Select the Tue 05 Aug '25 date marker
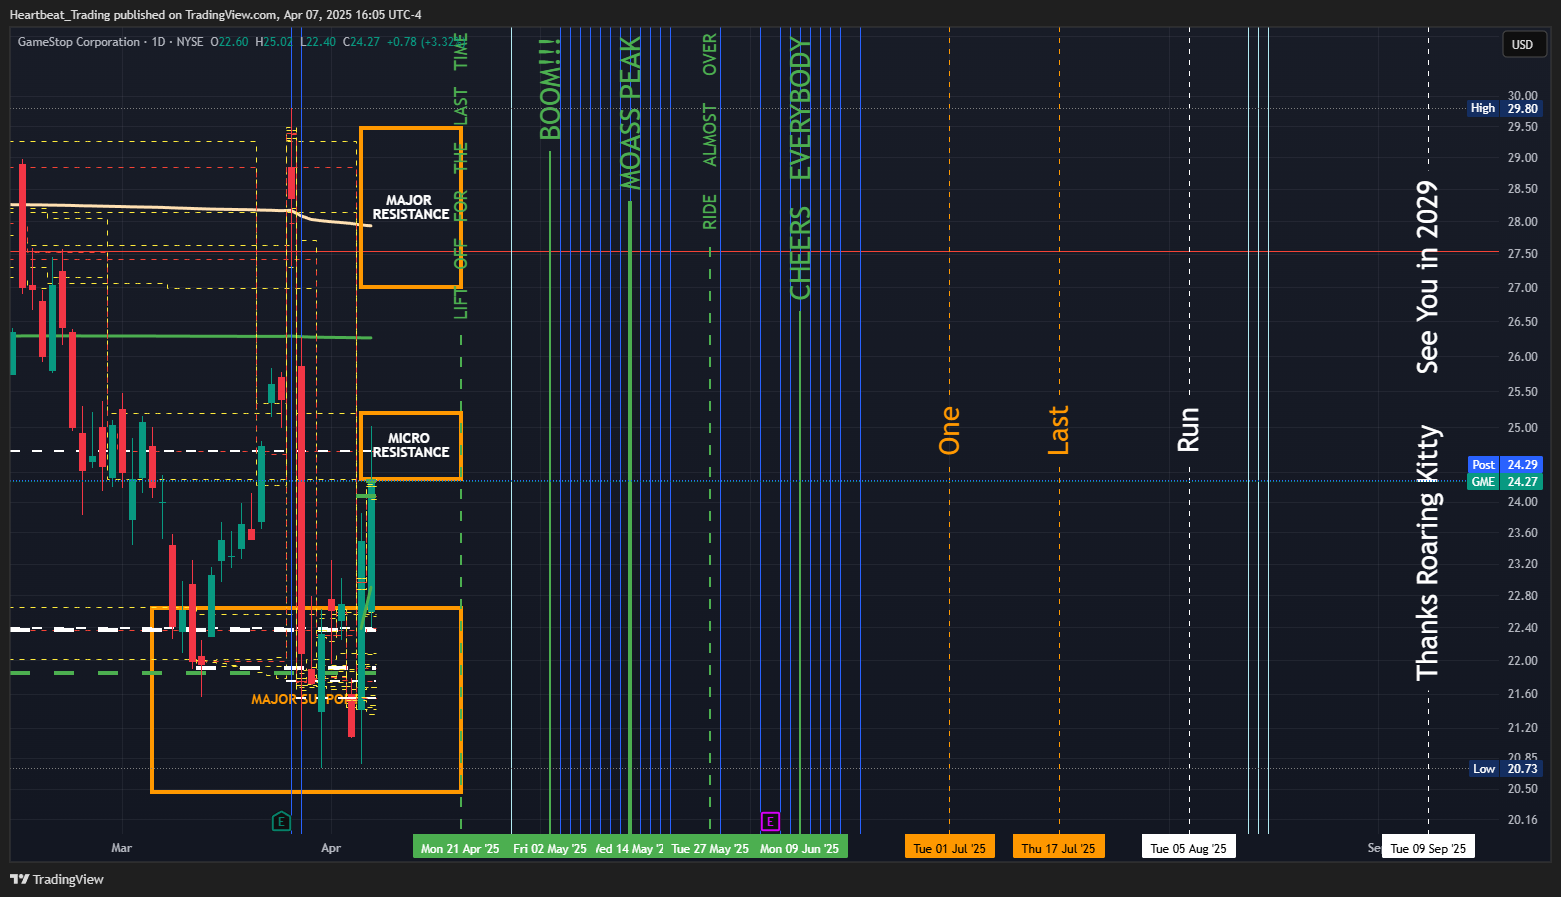 (1189, 848)
